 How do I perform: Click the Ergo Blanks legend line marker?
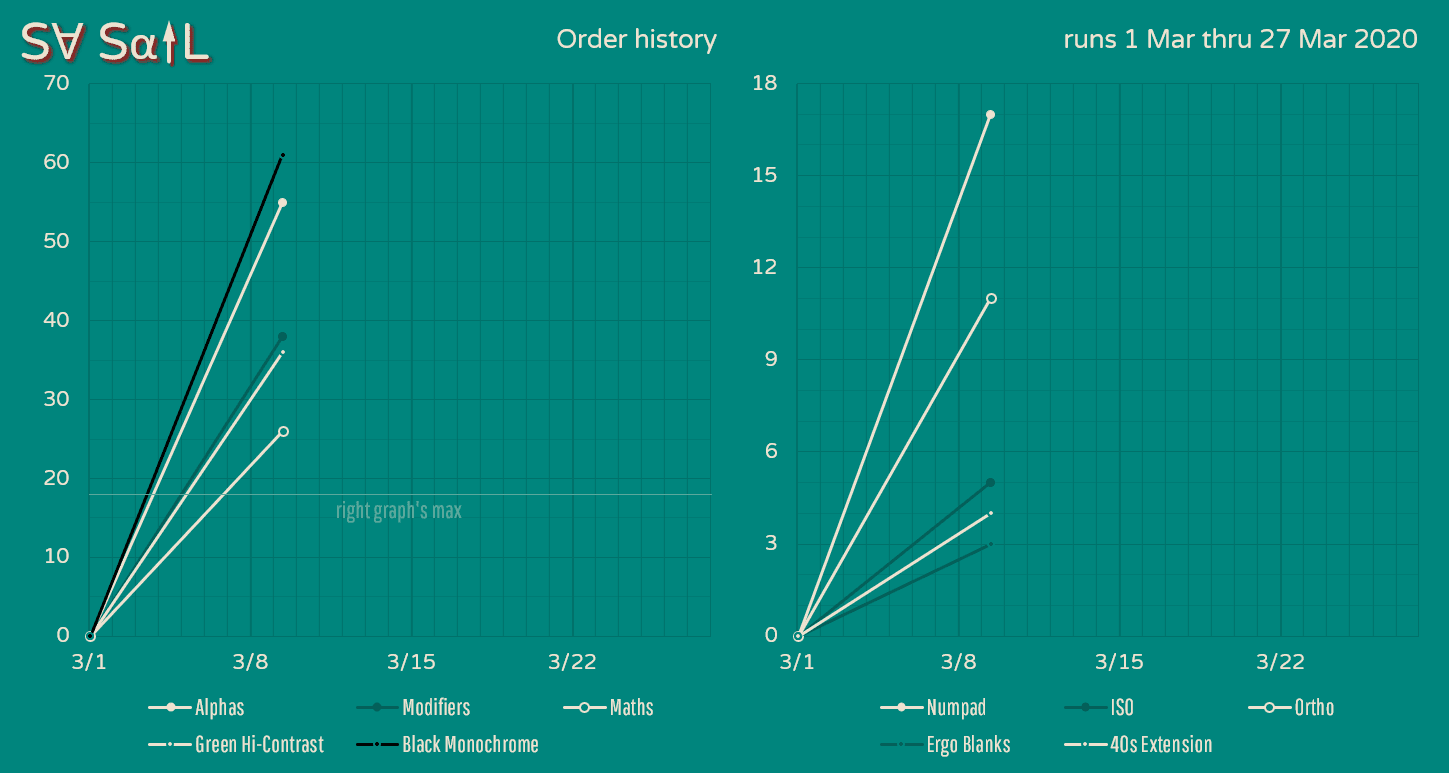(x=902, y=745)
